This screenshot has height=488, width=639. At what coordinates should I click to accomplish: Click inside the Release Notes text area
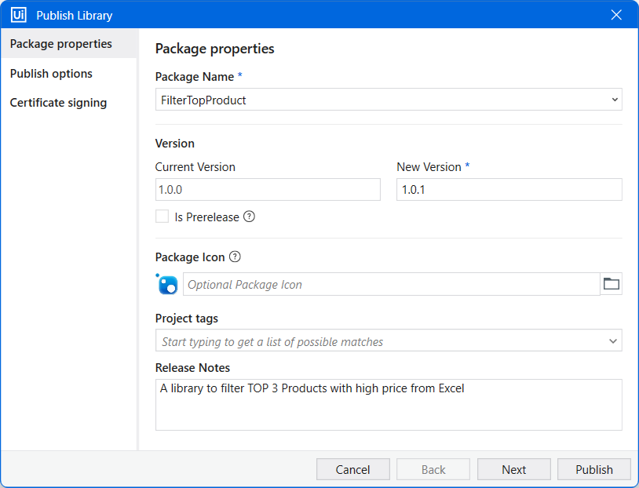(389, 405)
